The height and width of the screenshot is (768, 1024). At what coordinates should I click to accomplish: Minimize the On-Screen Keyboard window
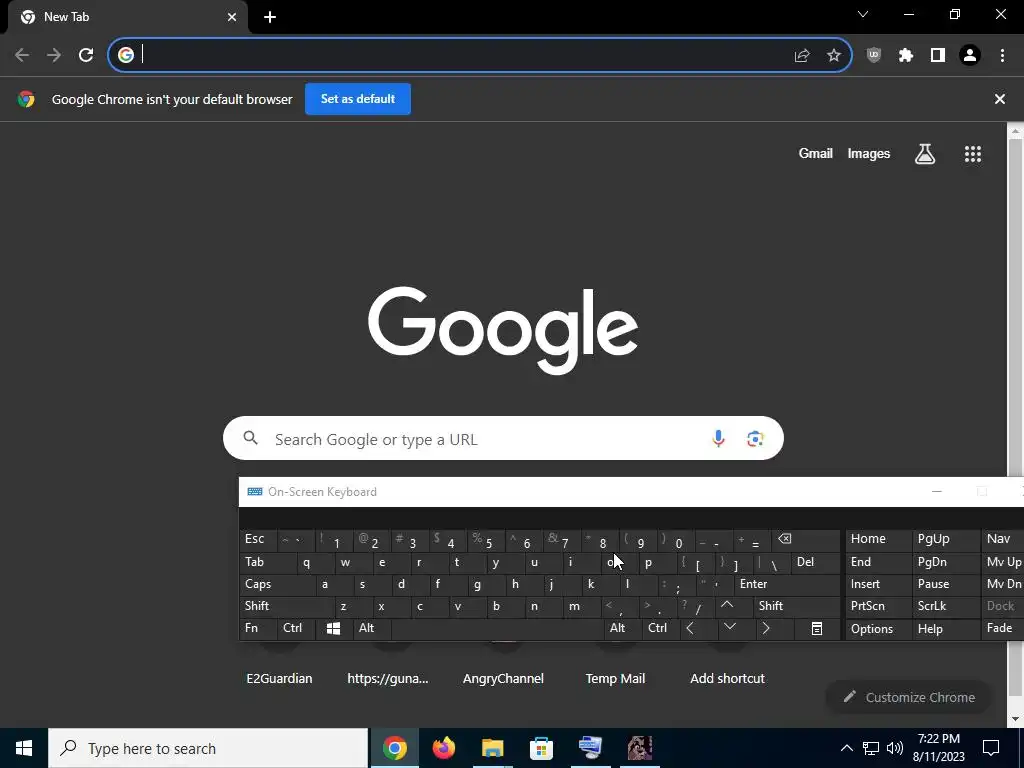936,492
